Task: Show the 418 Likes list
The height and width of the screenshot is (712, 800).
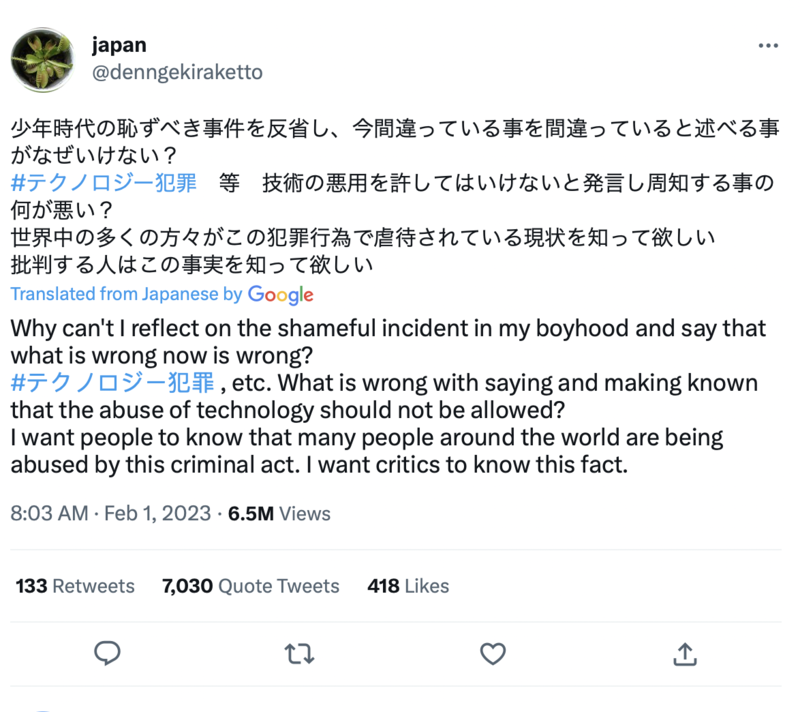Action: [408, 586]
